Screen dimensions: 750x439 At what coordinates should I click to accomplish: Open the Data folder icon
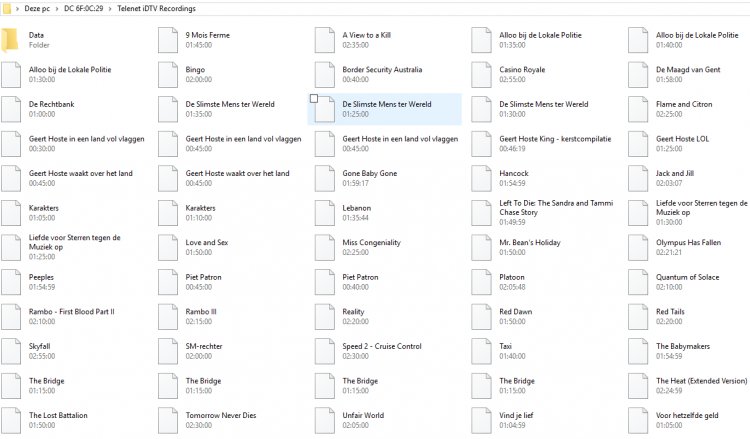click(x=11, y=40)
